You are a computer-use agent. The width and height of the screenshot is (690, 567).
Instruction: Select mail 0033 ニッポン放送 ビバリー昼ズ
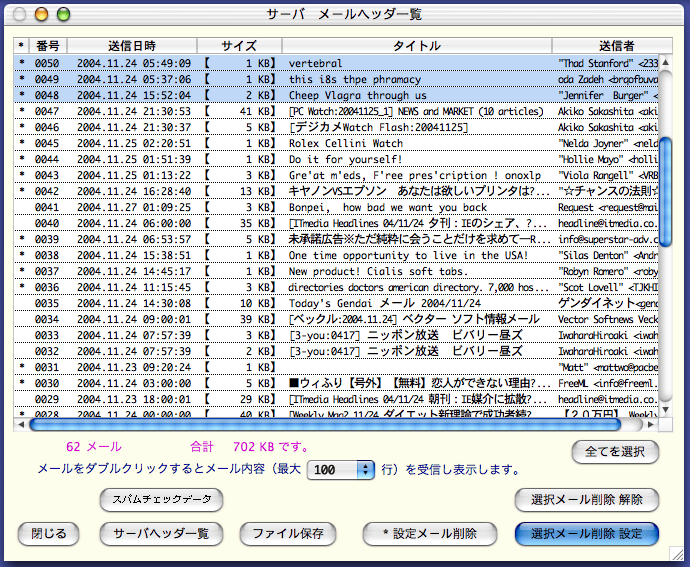tap(336, 335)
